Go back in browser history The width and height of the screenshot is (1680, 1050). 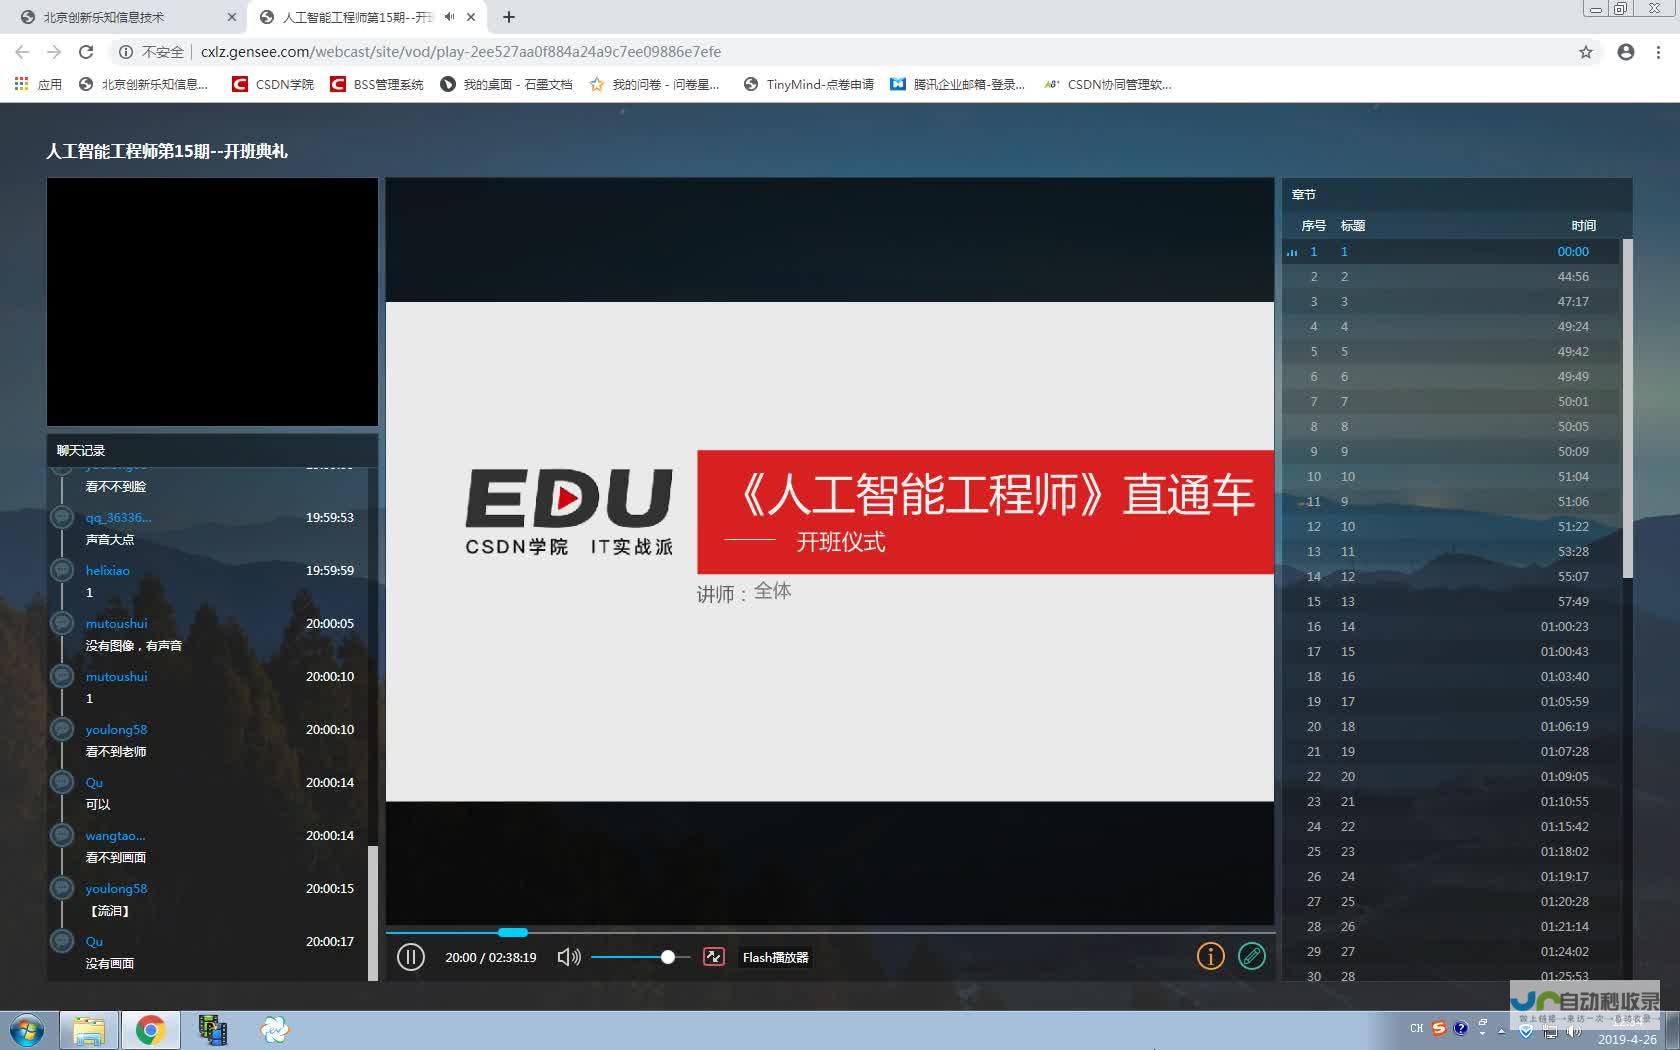22,52
